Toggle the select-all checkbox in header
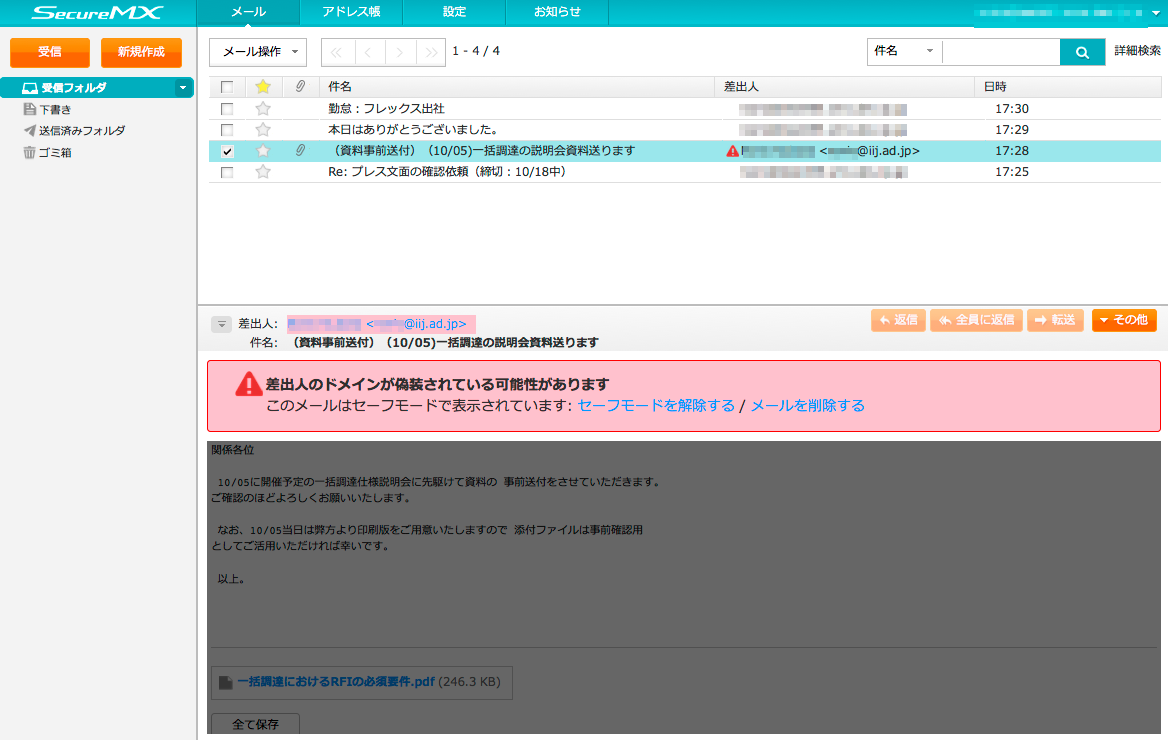This screenshot has width=1168, height=740. [x=227, y=87]
